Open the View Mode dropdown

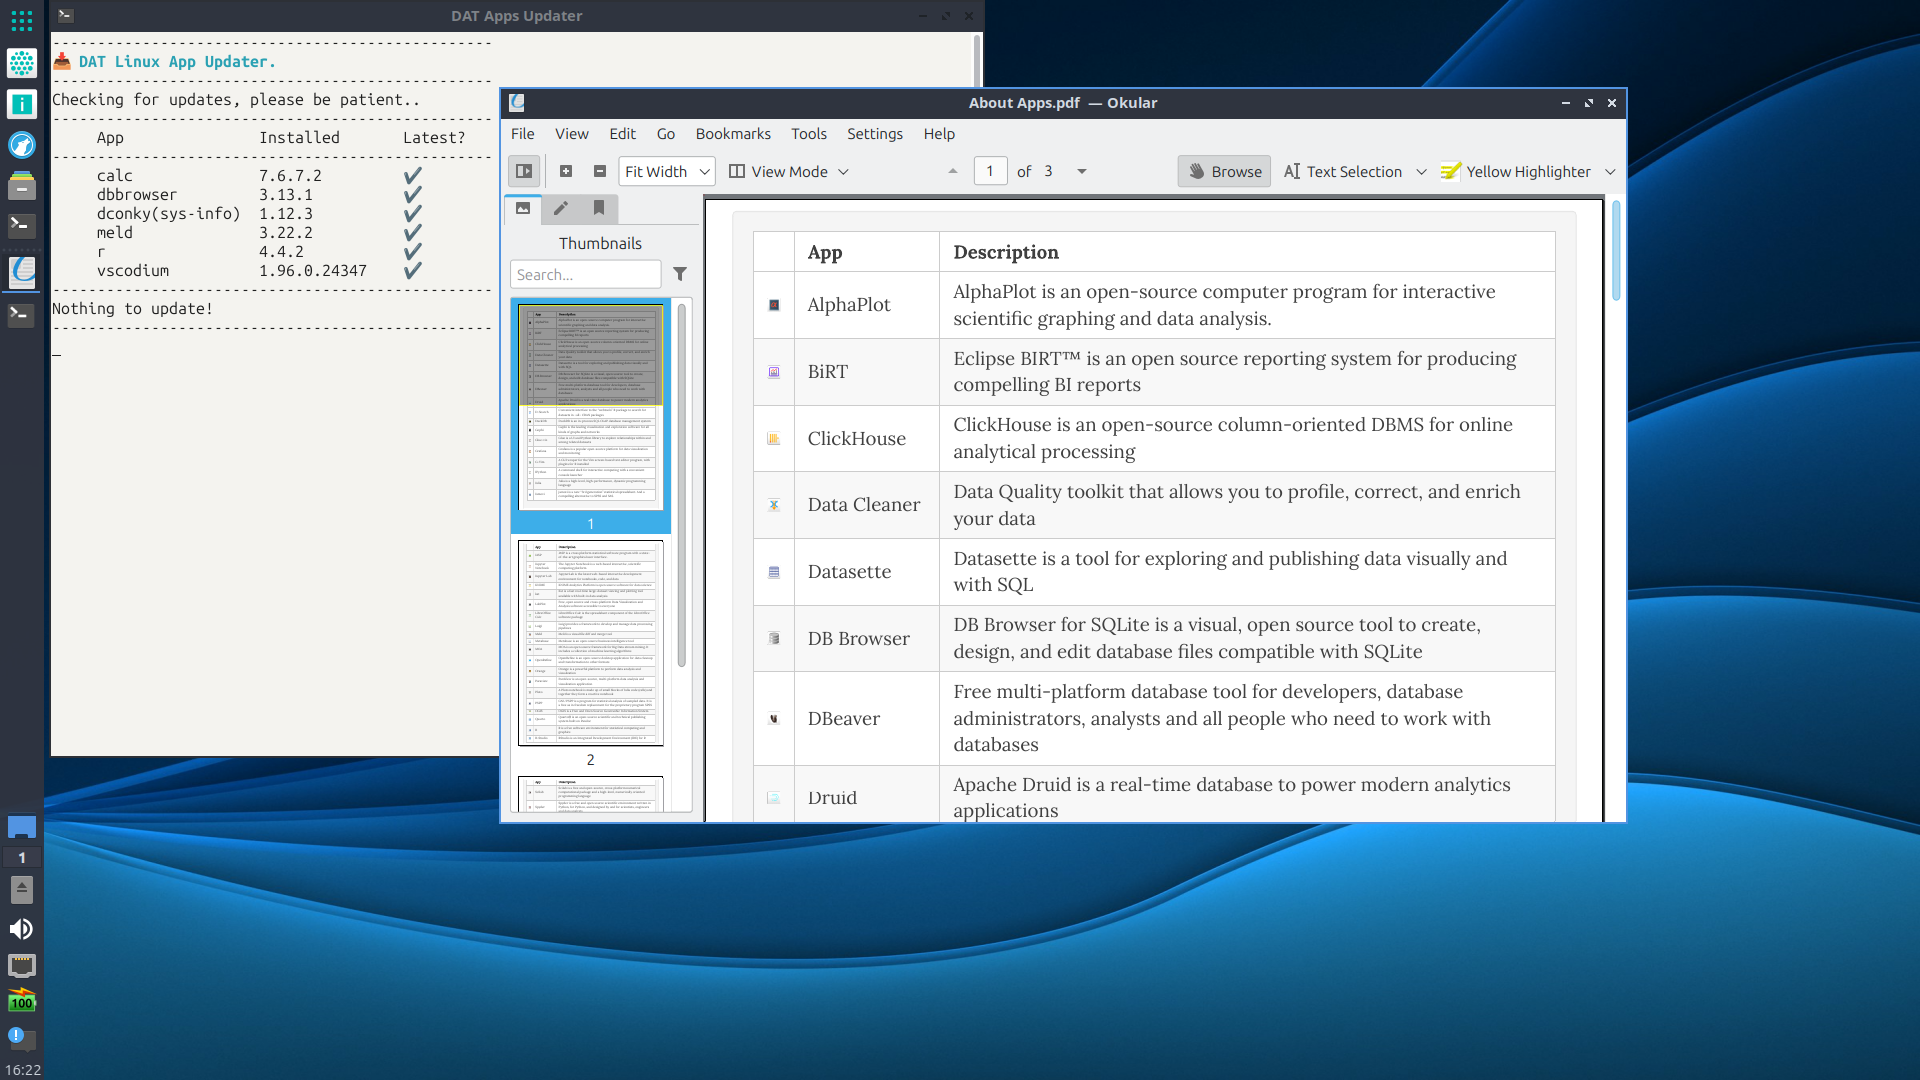(789, 171)
